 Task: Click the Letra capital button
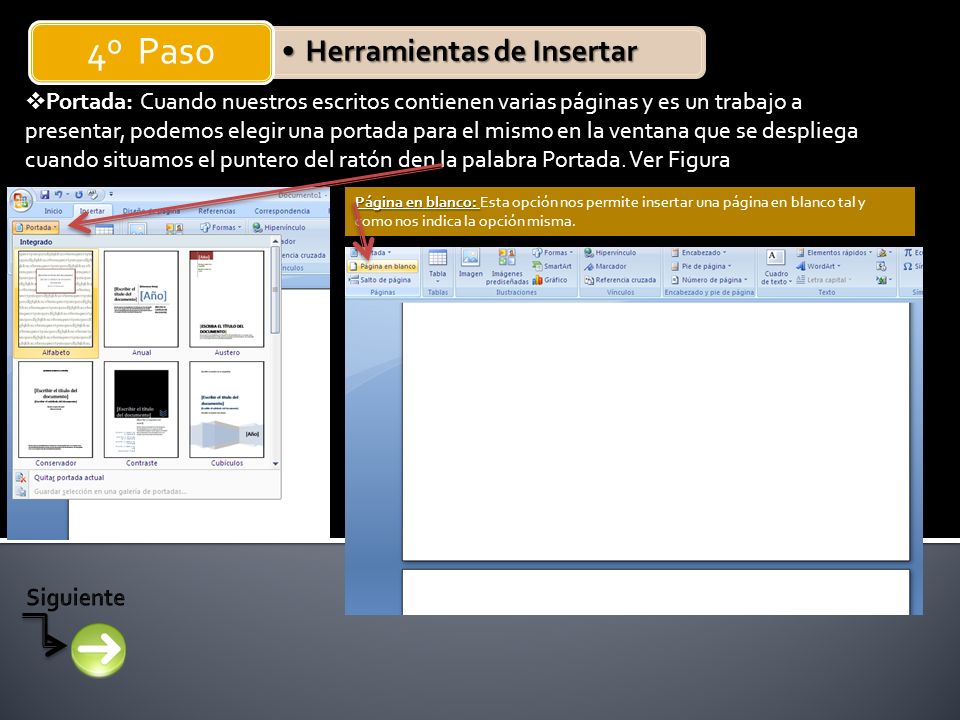pos(825,280)
